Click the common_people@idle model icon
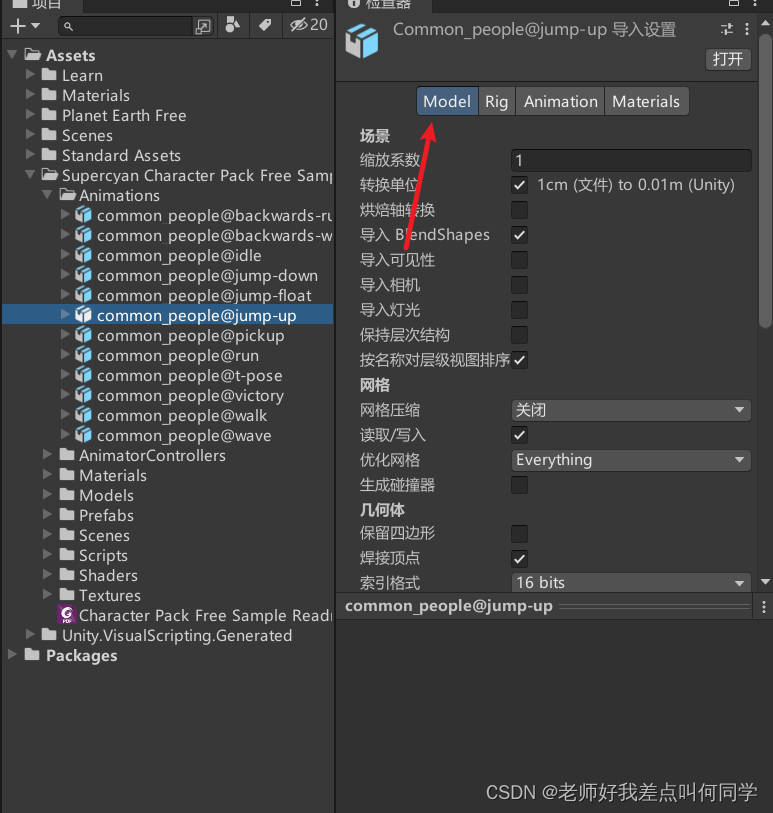 pos(83,255)
